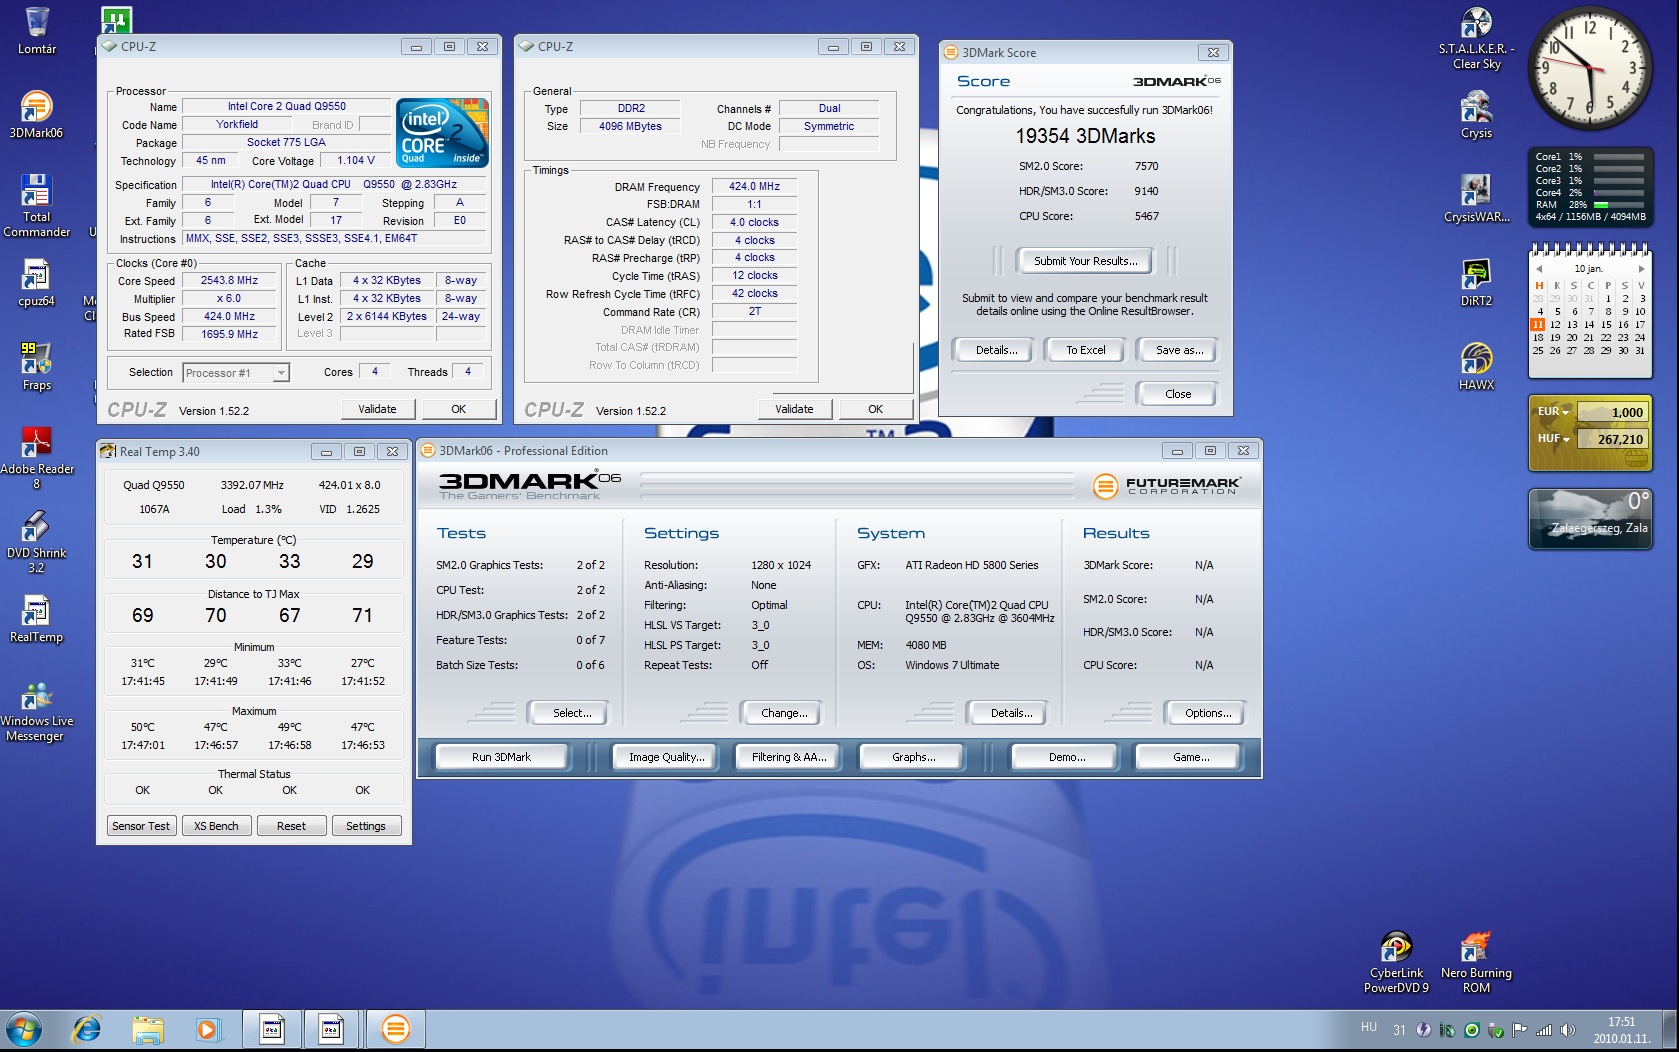Click Validate in the CPU-Z processor window
1679x1052 pixels.
377,409
